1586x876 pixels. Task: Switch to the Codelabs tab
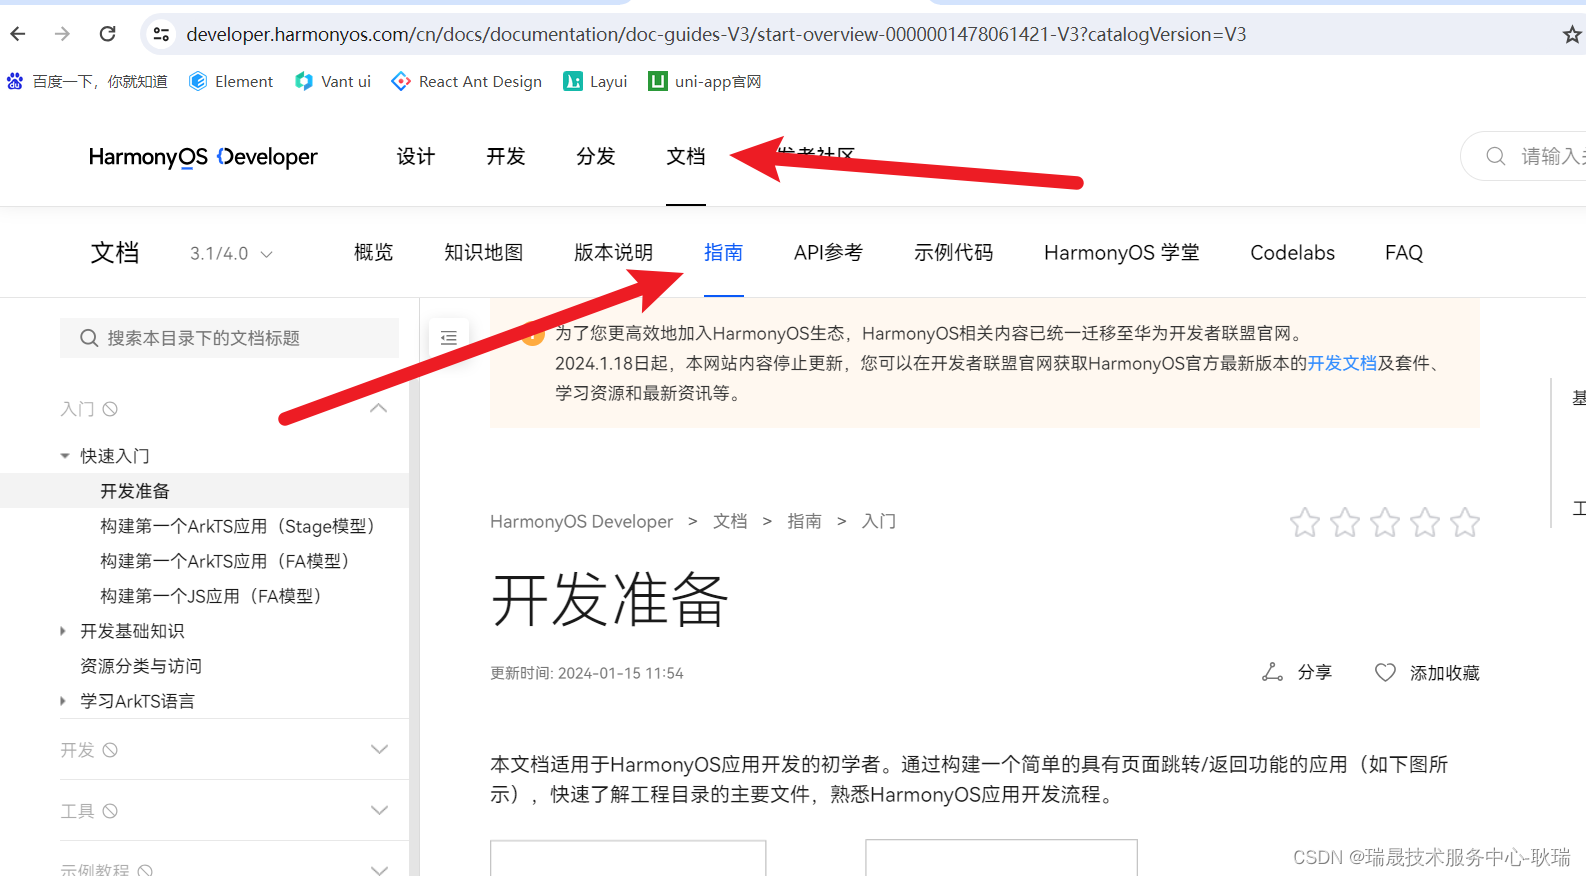(1292, 253)
